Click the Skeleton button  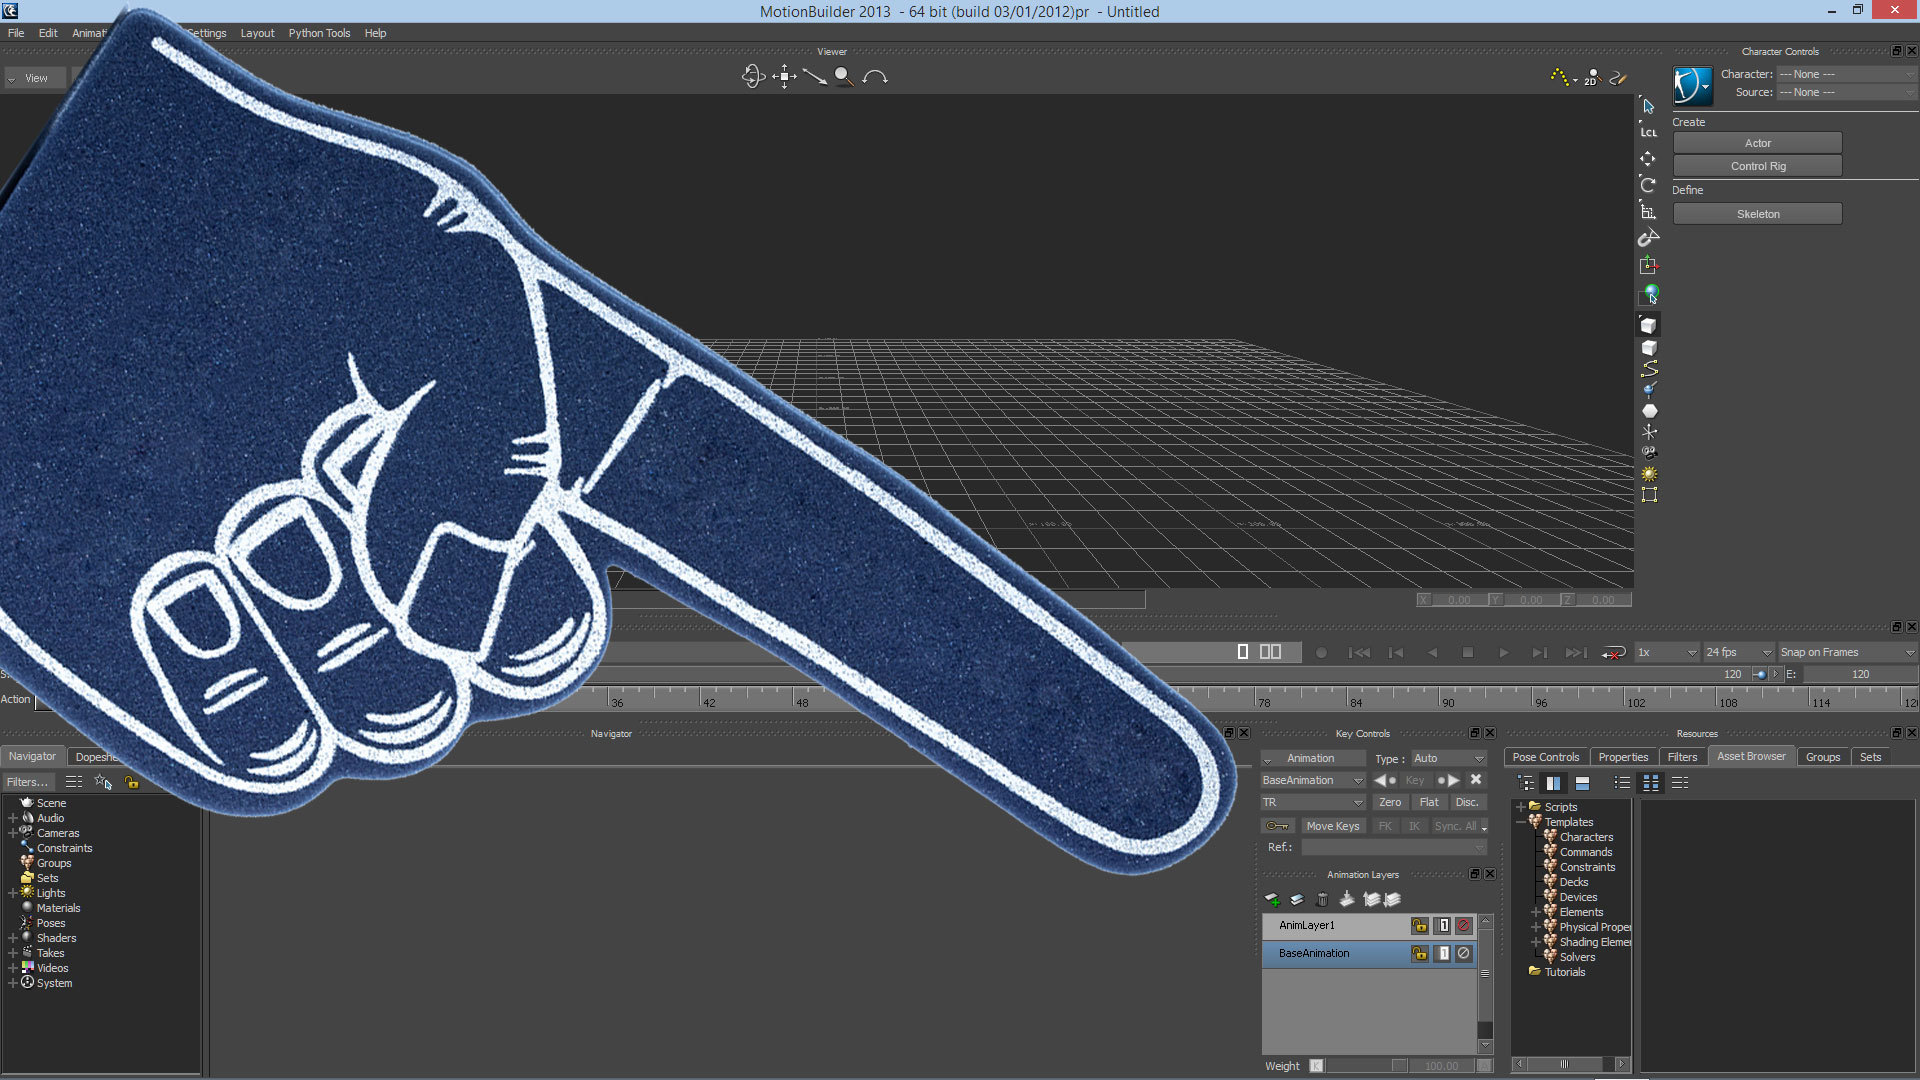tap(1757, 214)
